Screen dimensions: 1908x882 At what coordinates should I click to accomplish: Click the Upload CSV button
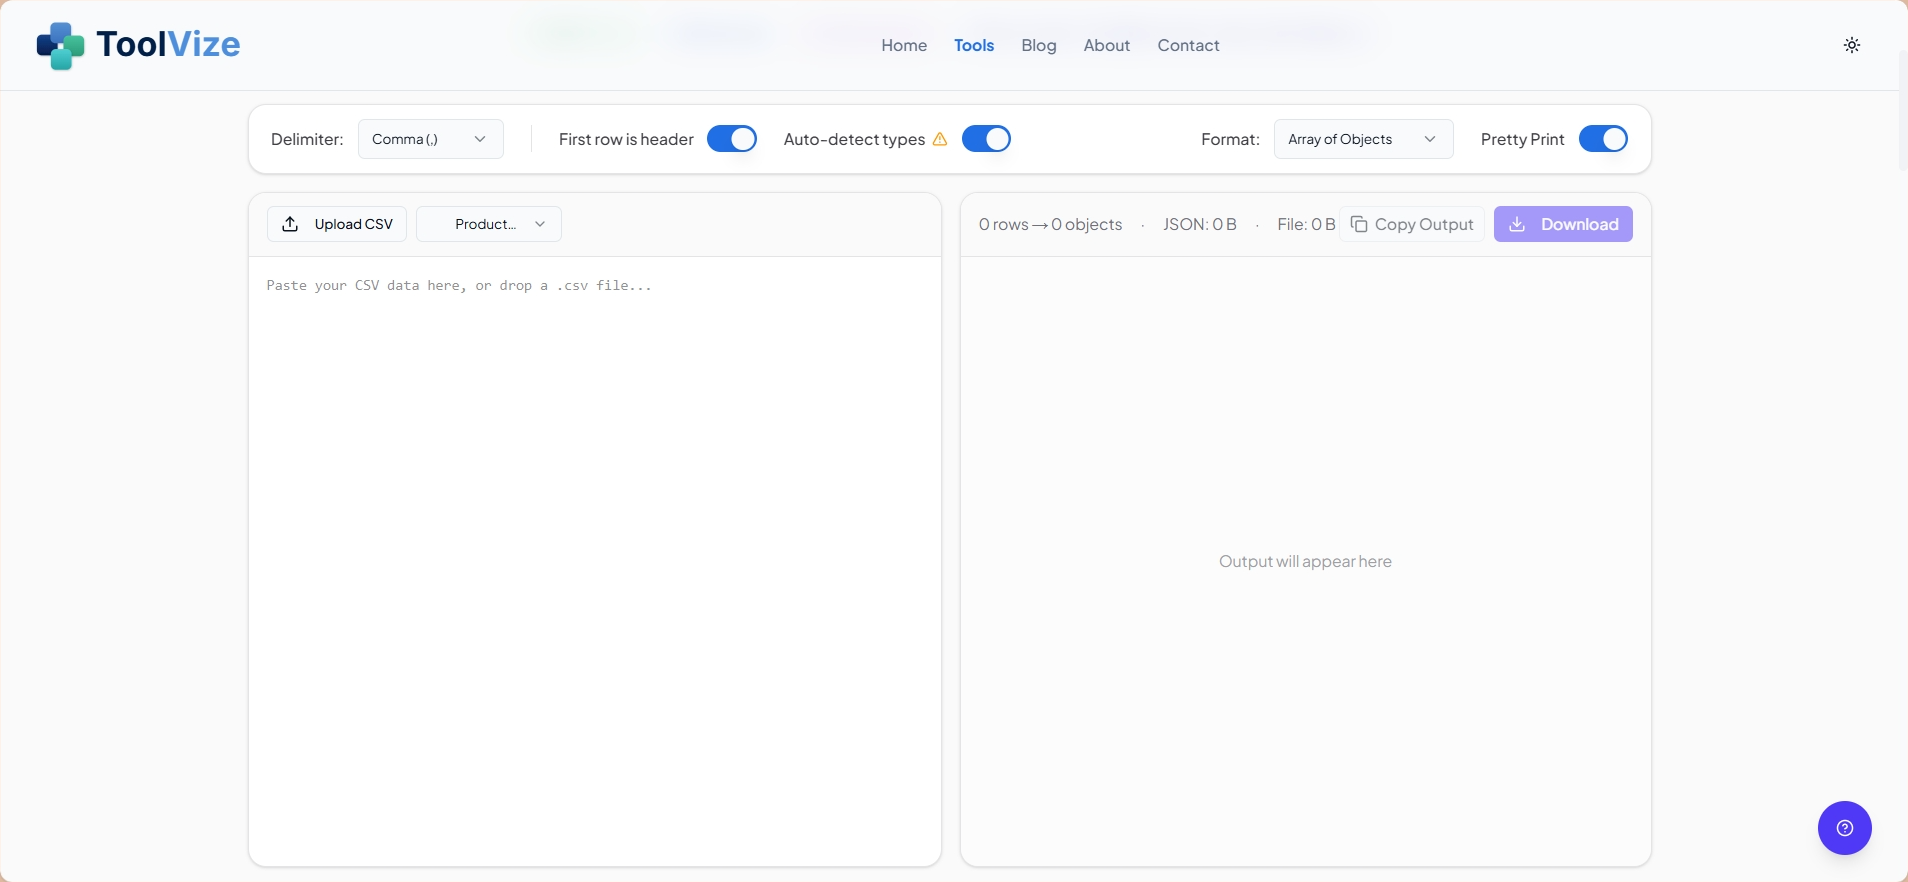(337, 224)
